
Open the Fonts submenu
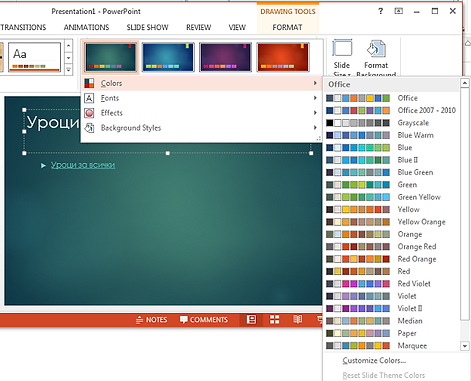point(202,98)
